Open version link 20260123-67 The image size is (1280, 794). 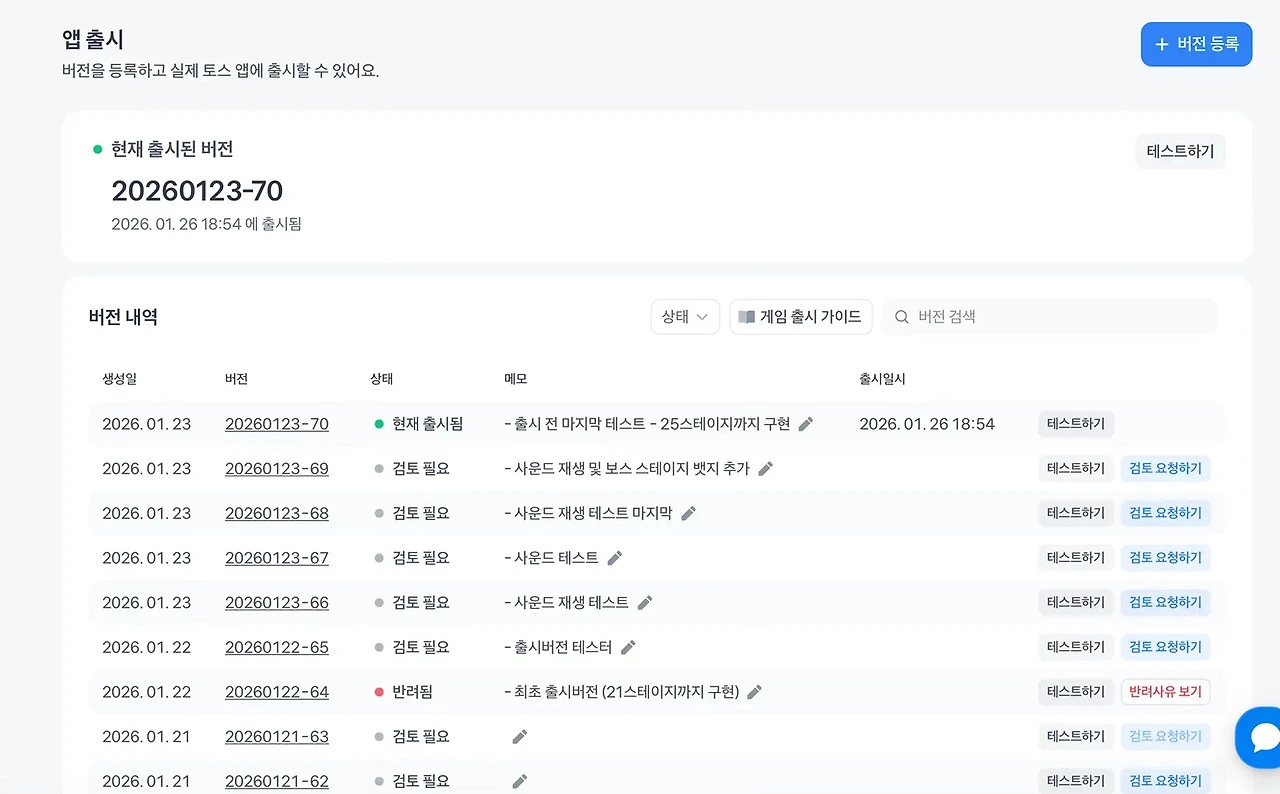(277, 558)
